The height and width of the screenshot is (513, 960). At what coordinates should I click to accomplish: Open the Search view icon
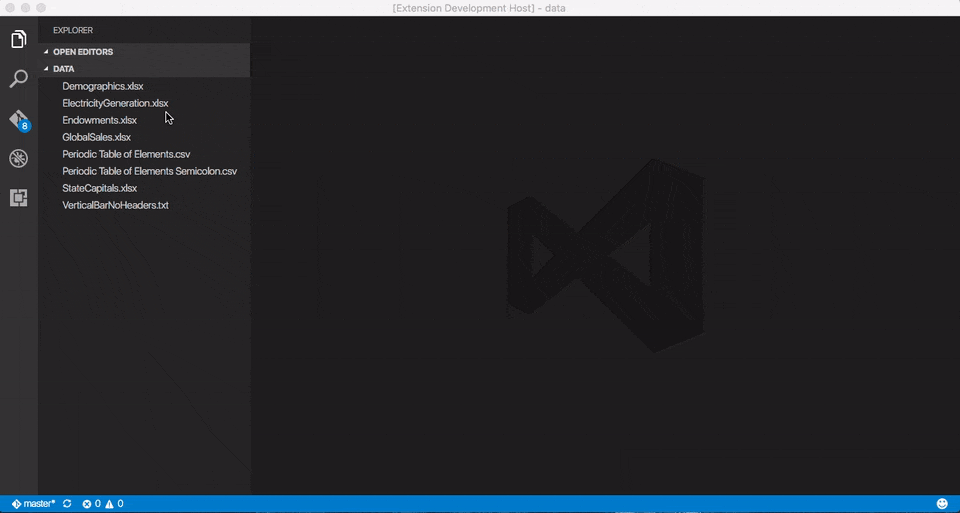(x=19, y=78)
